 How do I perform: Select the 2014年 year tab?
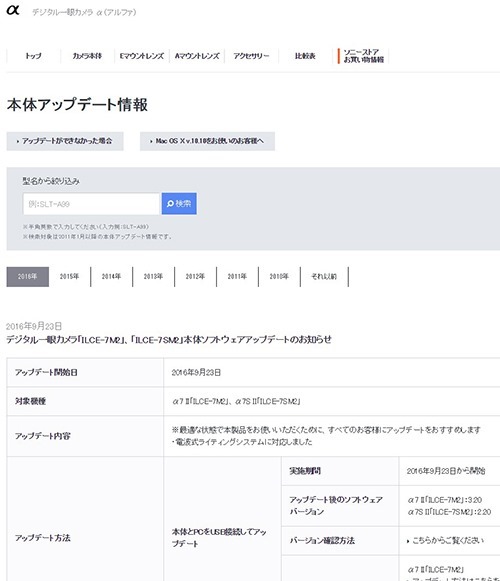point(111,276)
